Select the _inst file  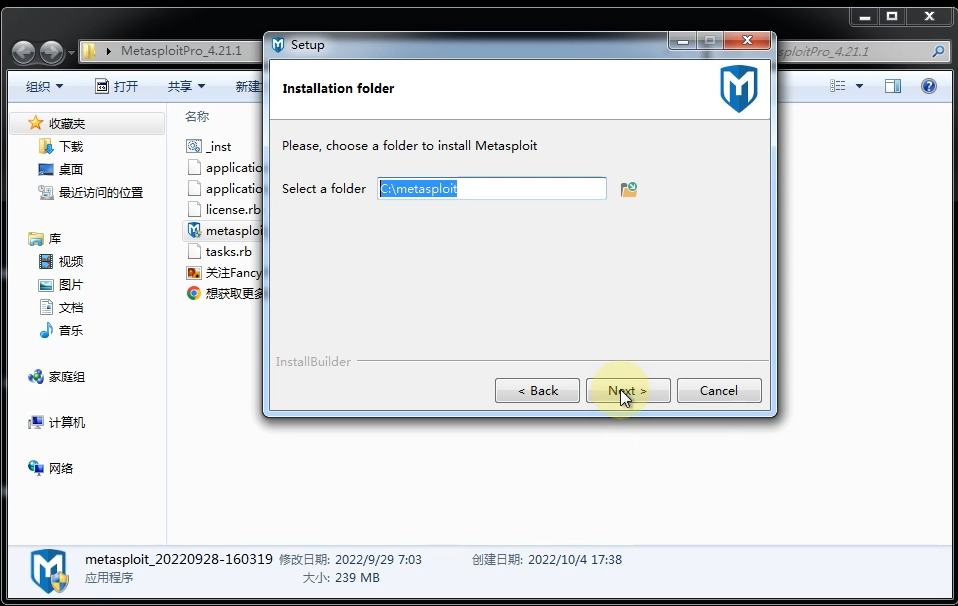point(209,147)
